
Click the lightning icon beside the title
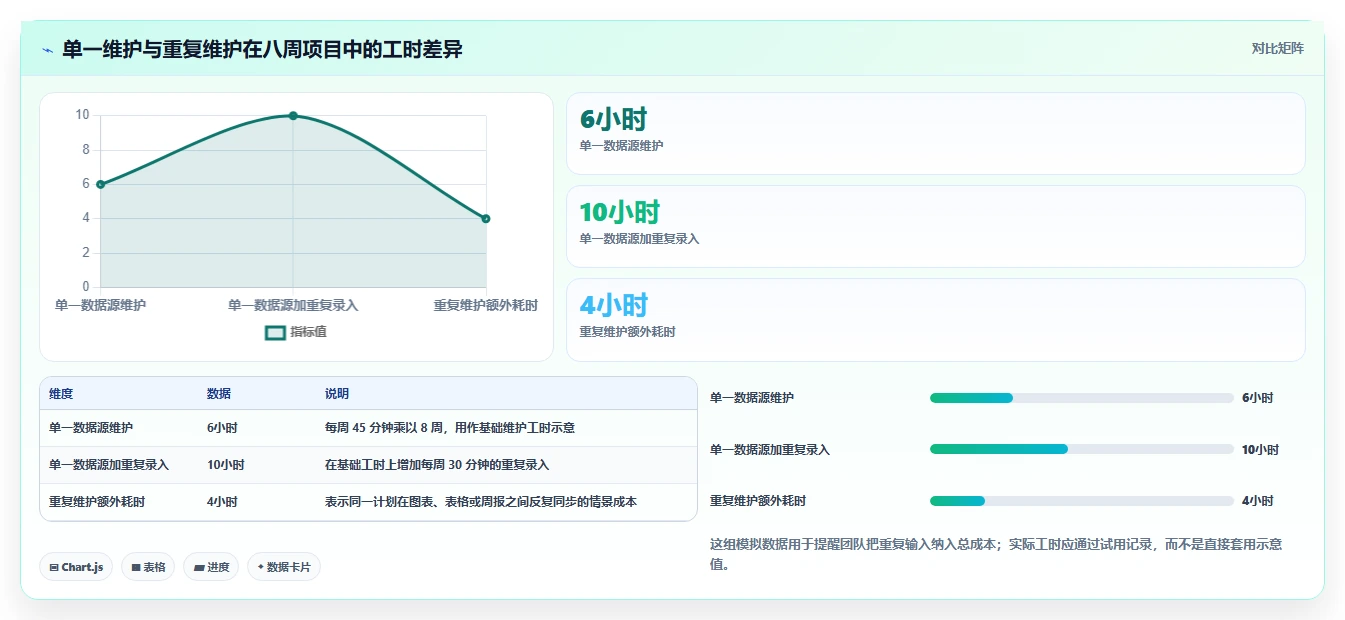[x=48, y=50]
